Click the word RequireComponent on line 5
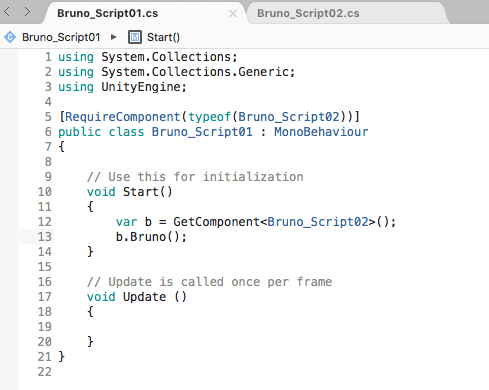The height and width of the screenshot is (390, 489). click(122, 117)
